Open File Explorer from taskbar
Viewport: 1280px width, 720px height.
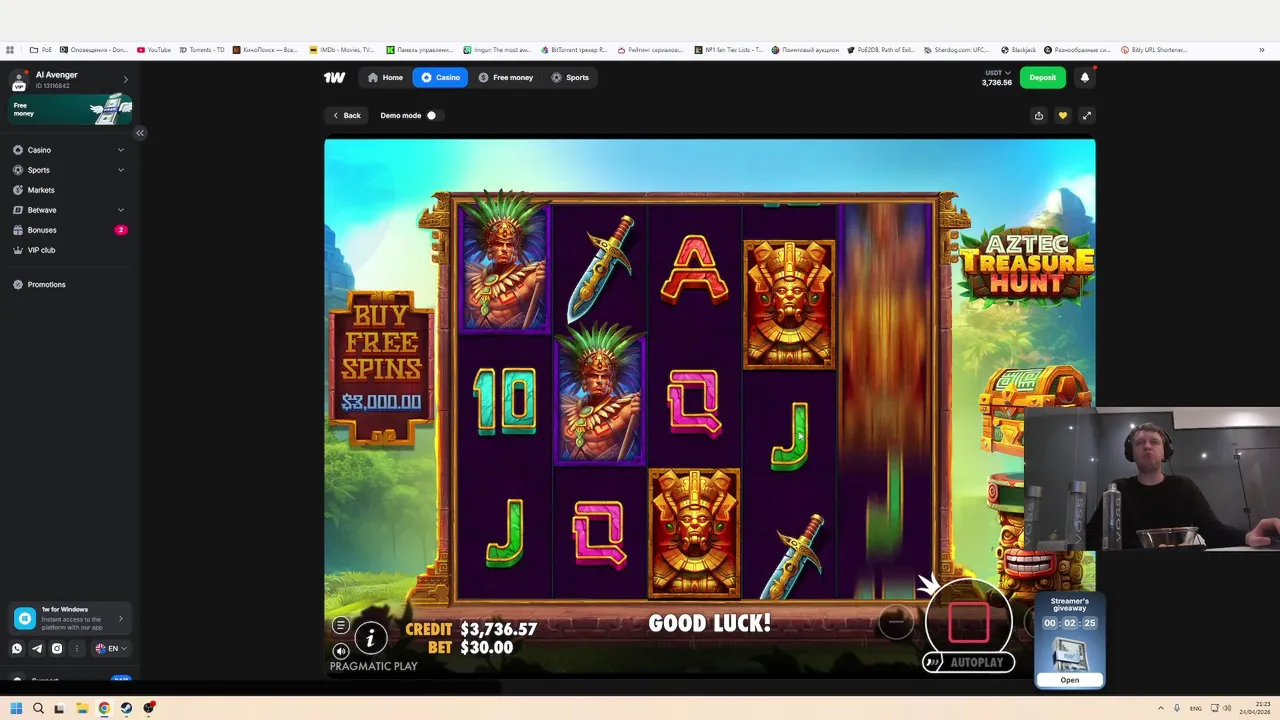point(82,708)
